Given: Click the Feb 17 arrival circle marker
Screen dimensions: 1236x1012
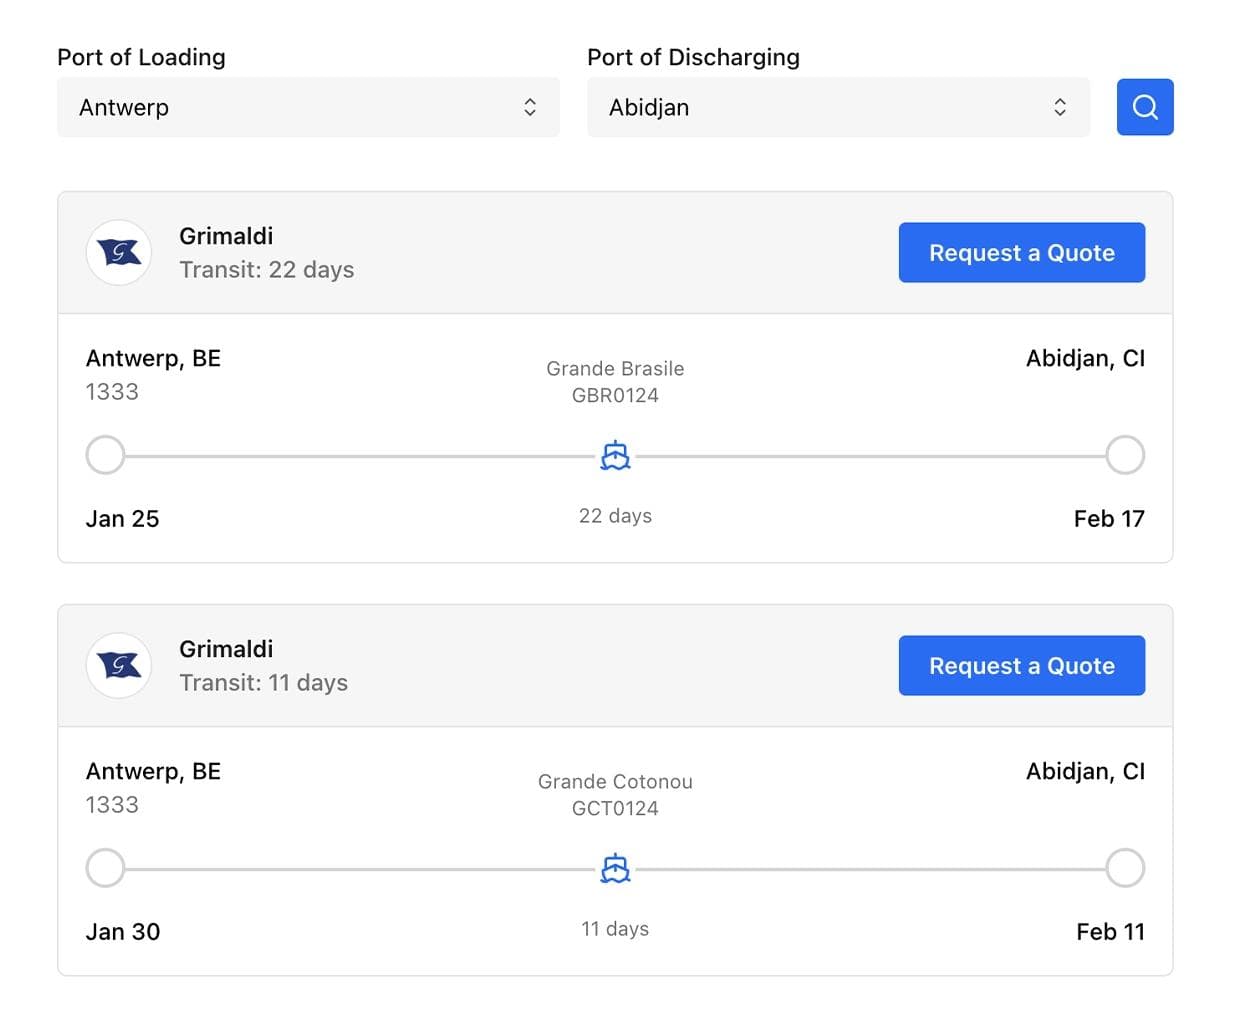Looking at the screenshot, I should click(1125, 455).
